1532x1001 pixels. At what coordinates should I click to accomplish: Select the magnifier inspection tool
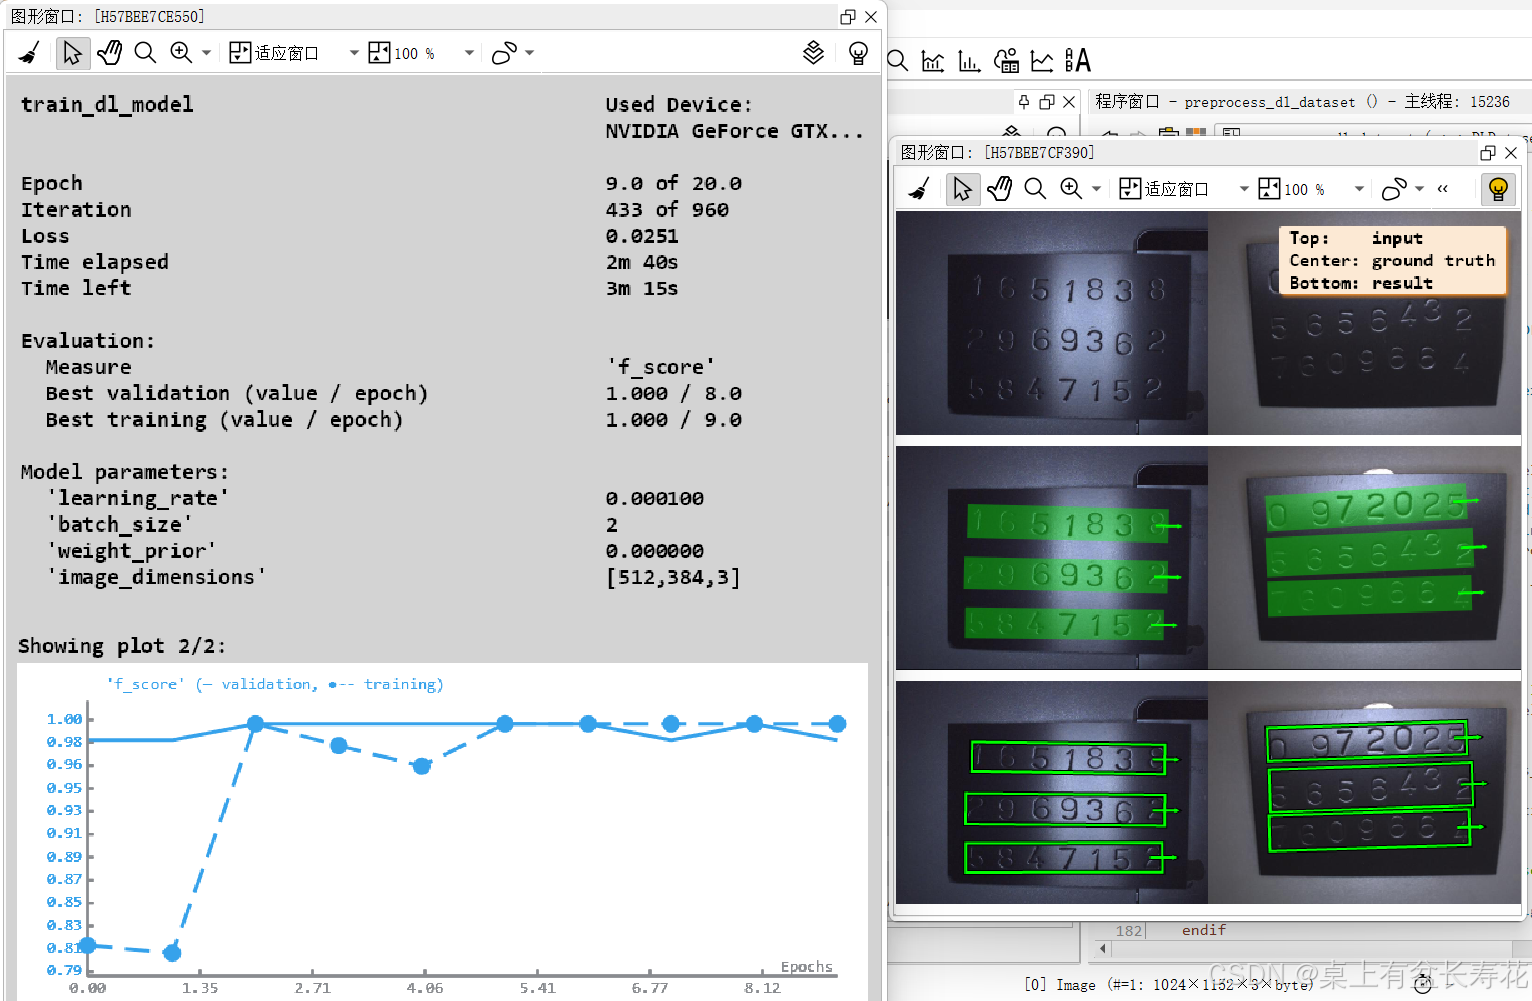click(145, 52)
